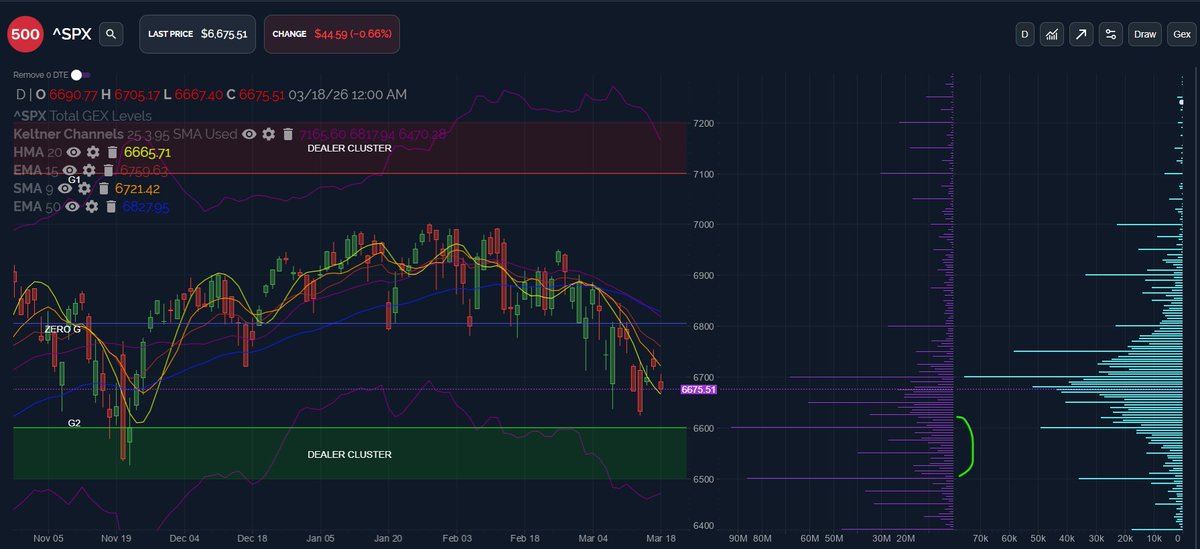Toggle the Remove 0 DTE switch

tap(80, 75)
